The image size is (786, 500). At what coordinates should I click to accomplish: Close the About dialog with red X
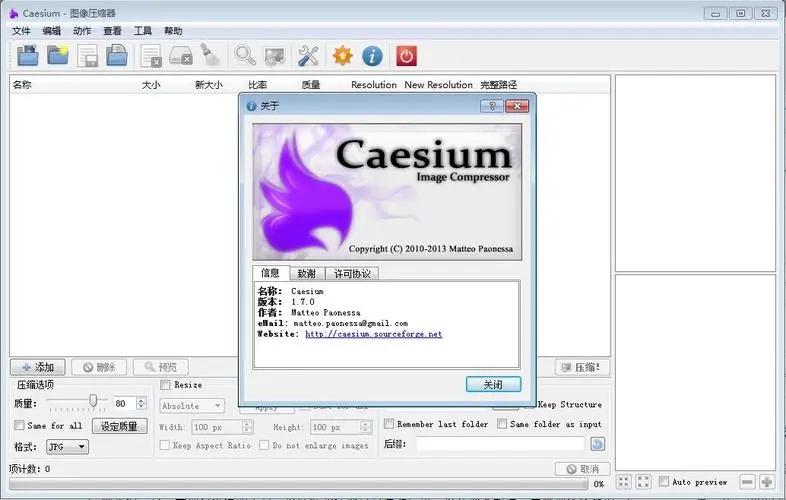click(517, 106)
